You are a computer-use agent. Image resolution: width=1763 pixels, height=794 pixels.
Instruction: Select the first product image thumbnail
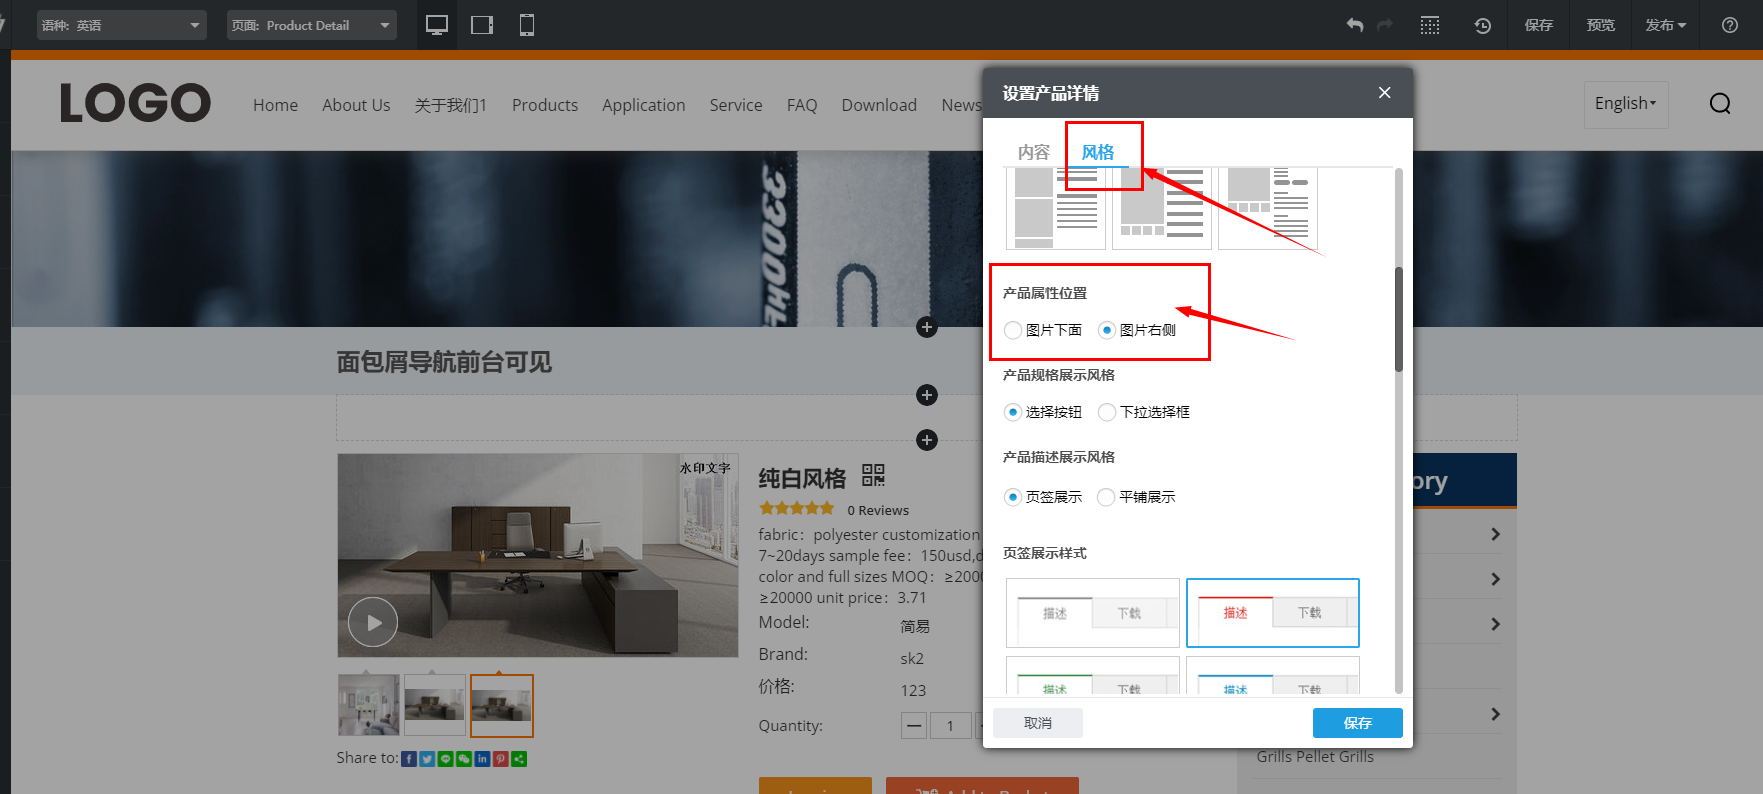click(x=369, y=705)
